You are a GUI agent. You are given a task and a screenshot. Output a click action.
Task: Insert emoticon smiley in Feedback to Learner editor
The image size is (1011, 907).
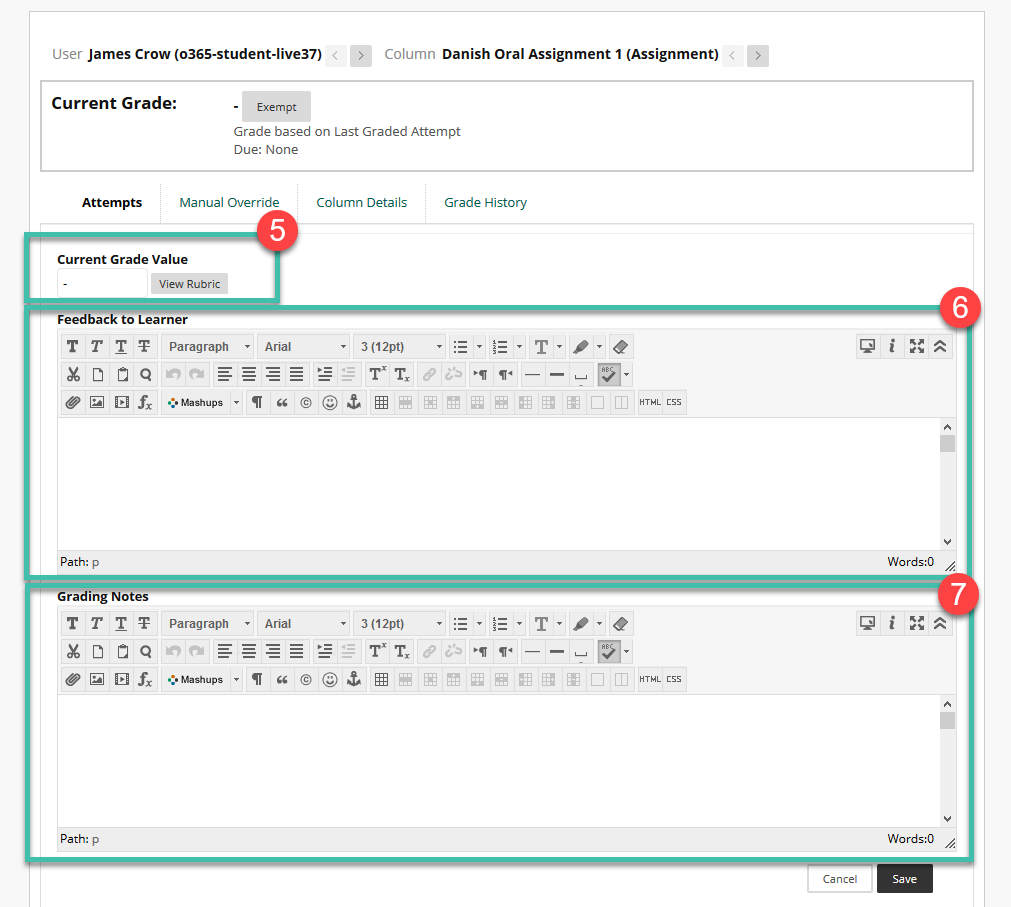[x=330, y=402]
